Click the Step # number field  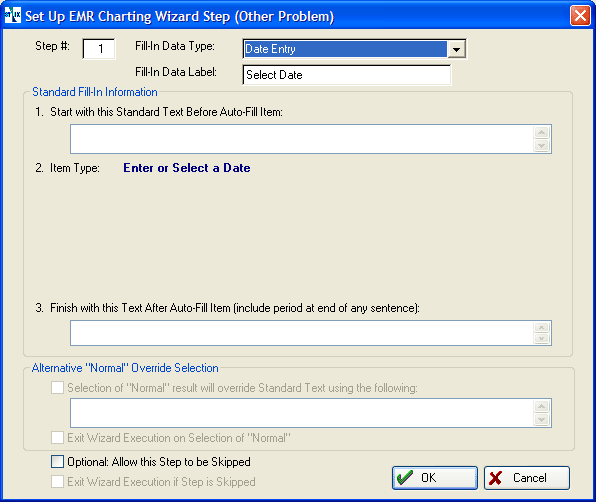pos(99,49)
